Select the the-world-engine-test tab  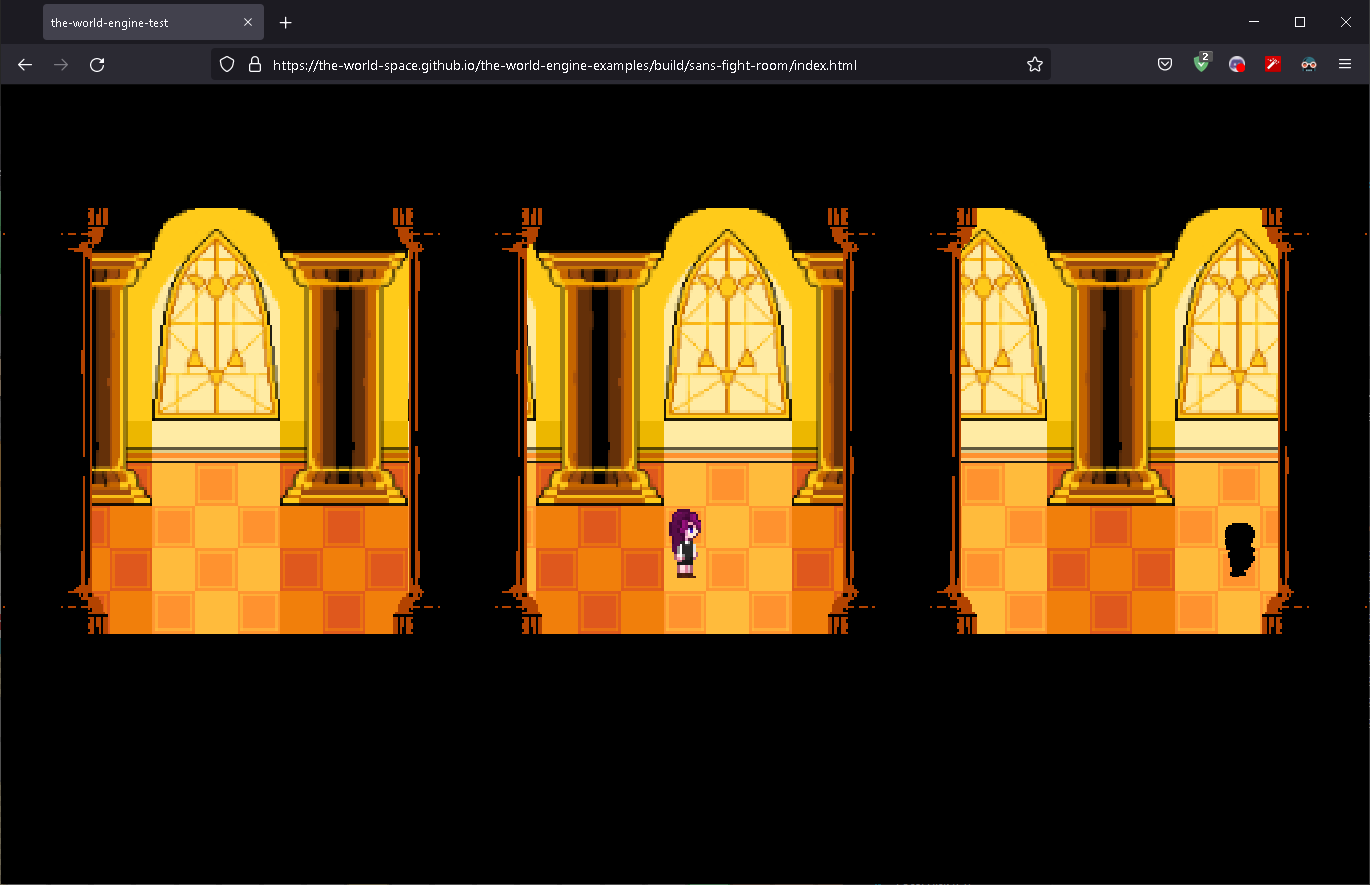tap(153, 22)
